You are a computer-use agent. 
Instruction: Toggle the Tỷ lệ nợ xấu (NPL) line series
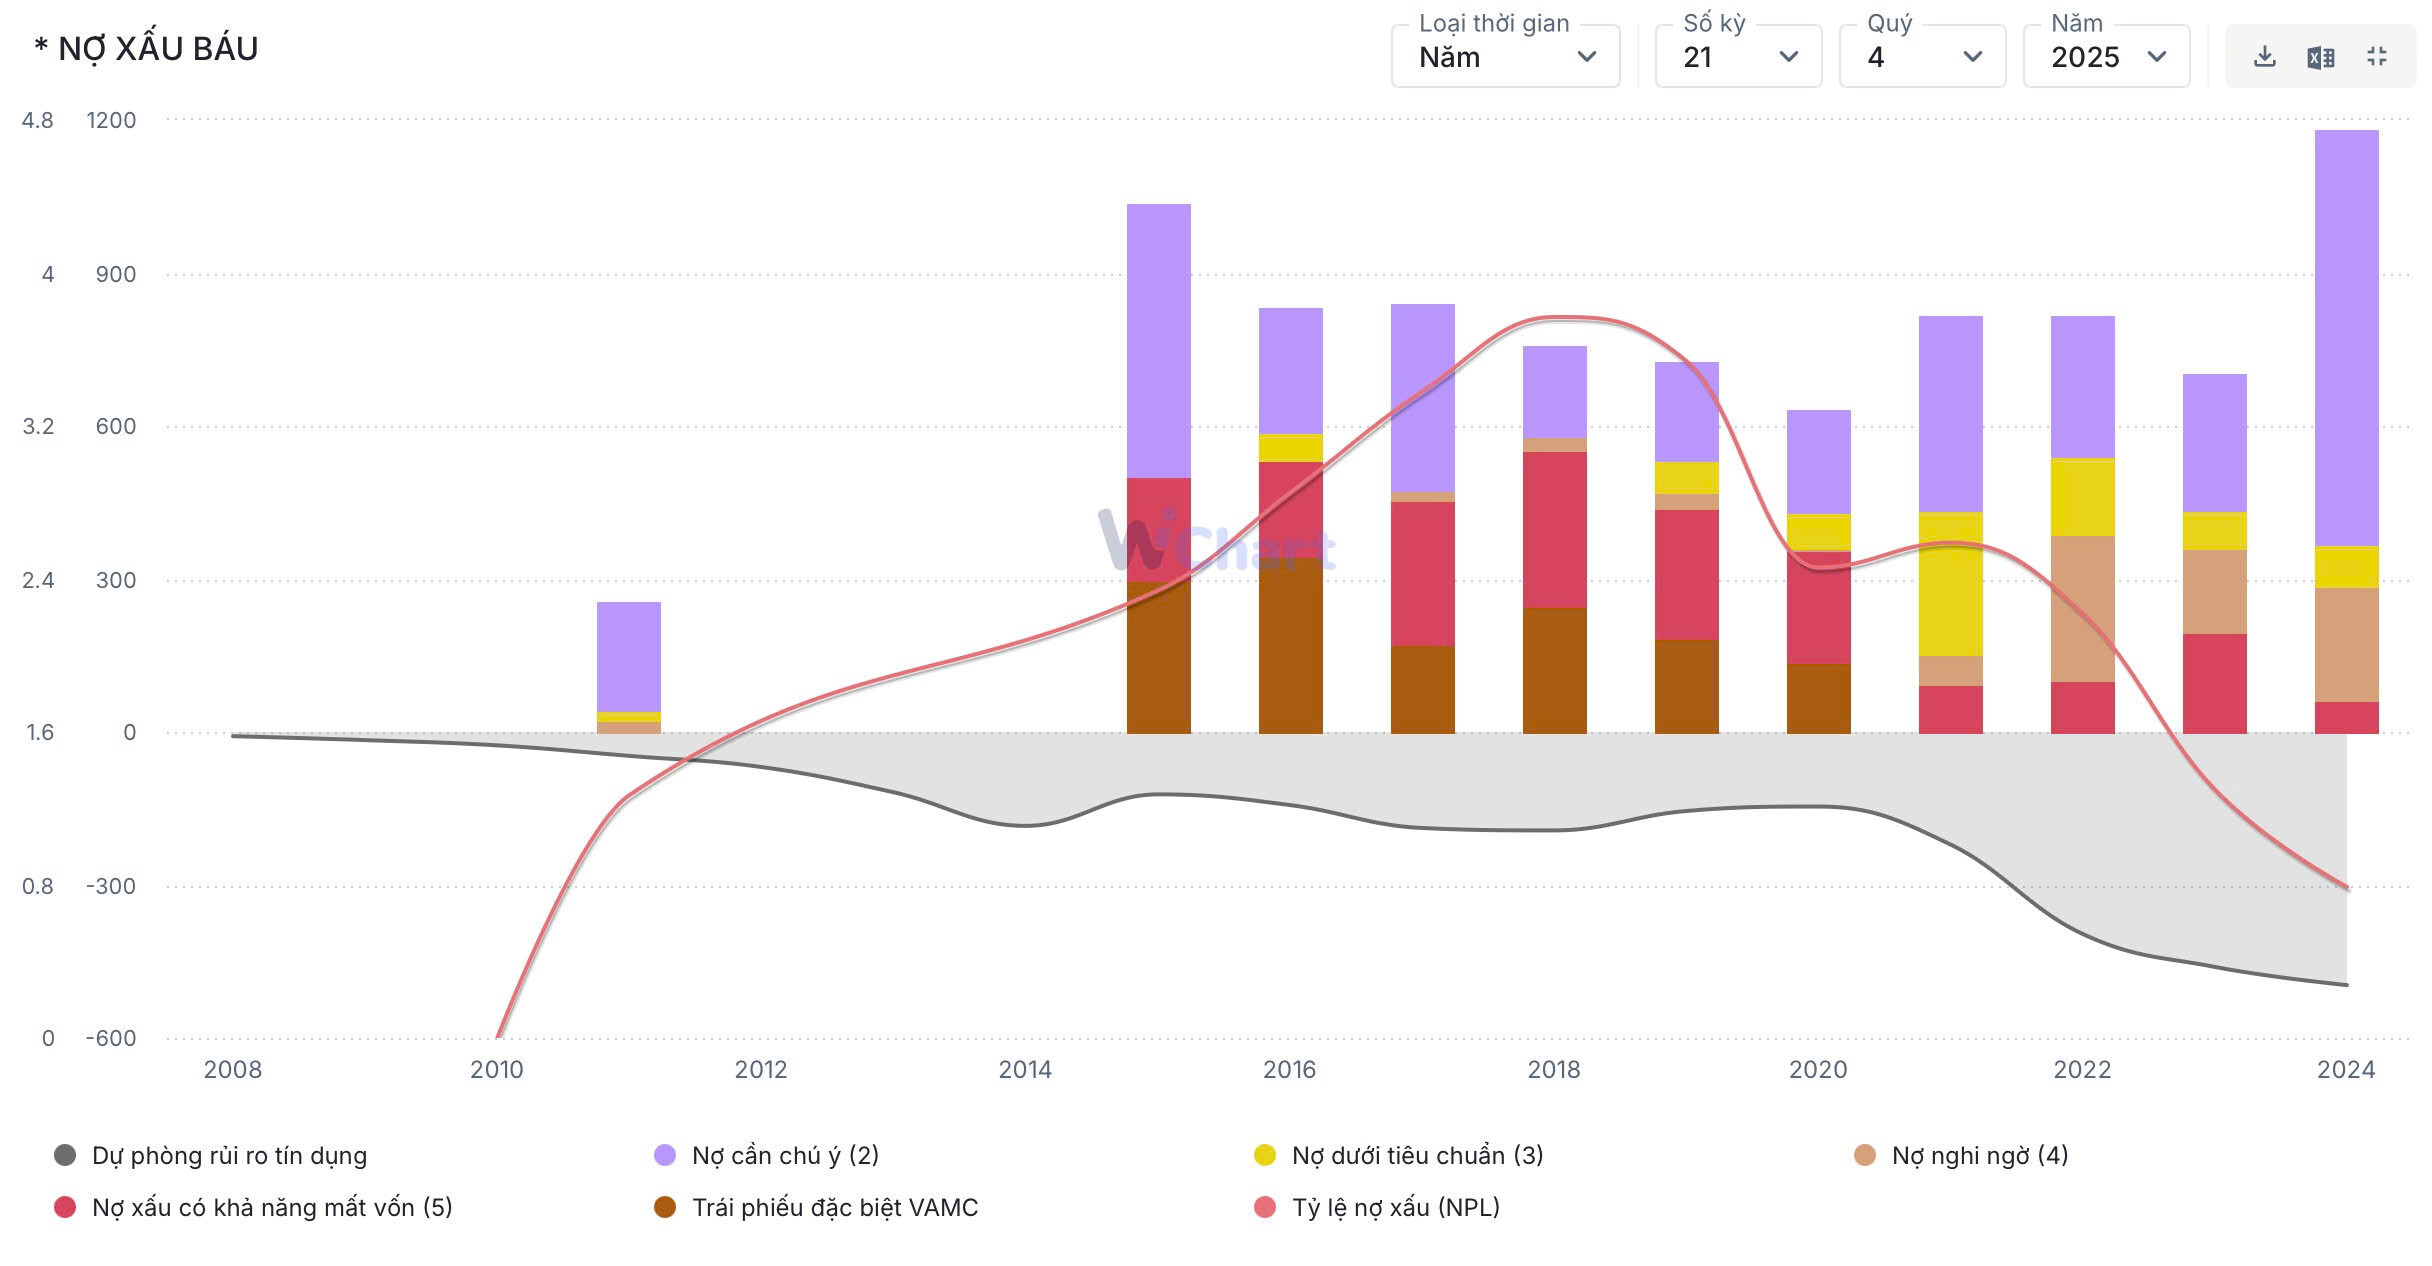coord(1395,1208)
